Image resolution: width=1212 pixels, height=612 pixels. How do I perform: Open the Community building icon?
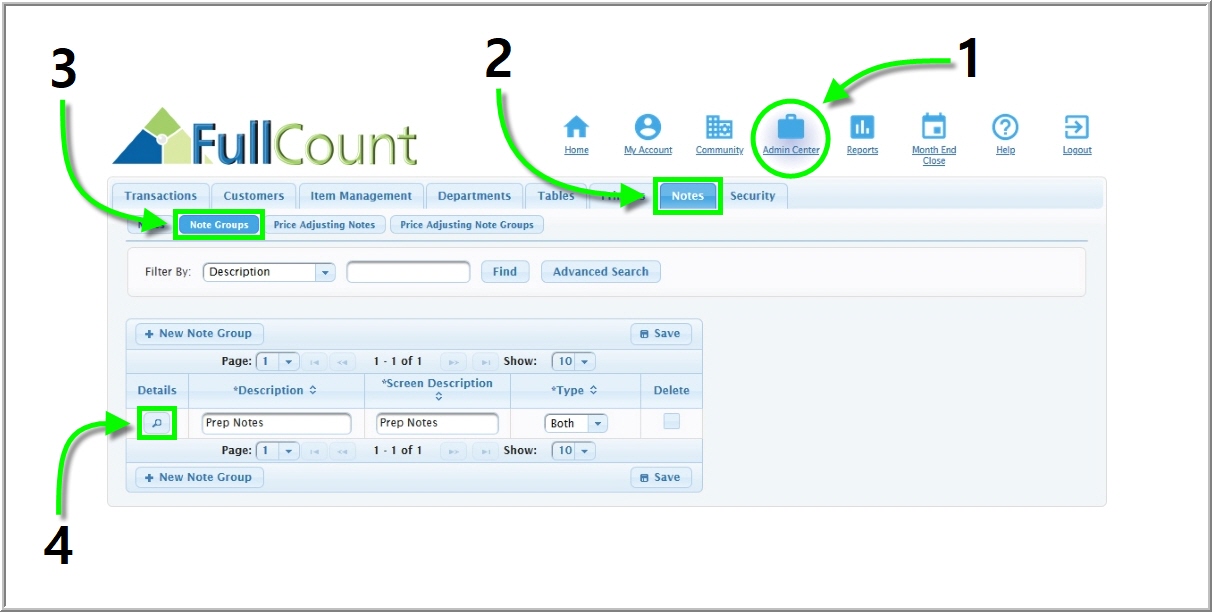pos(719,128)
